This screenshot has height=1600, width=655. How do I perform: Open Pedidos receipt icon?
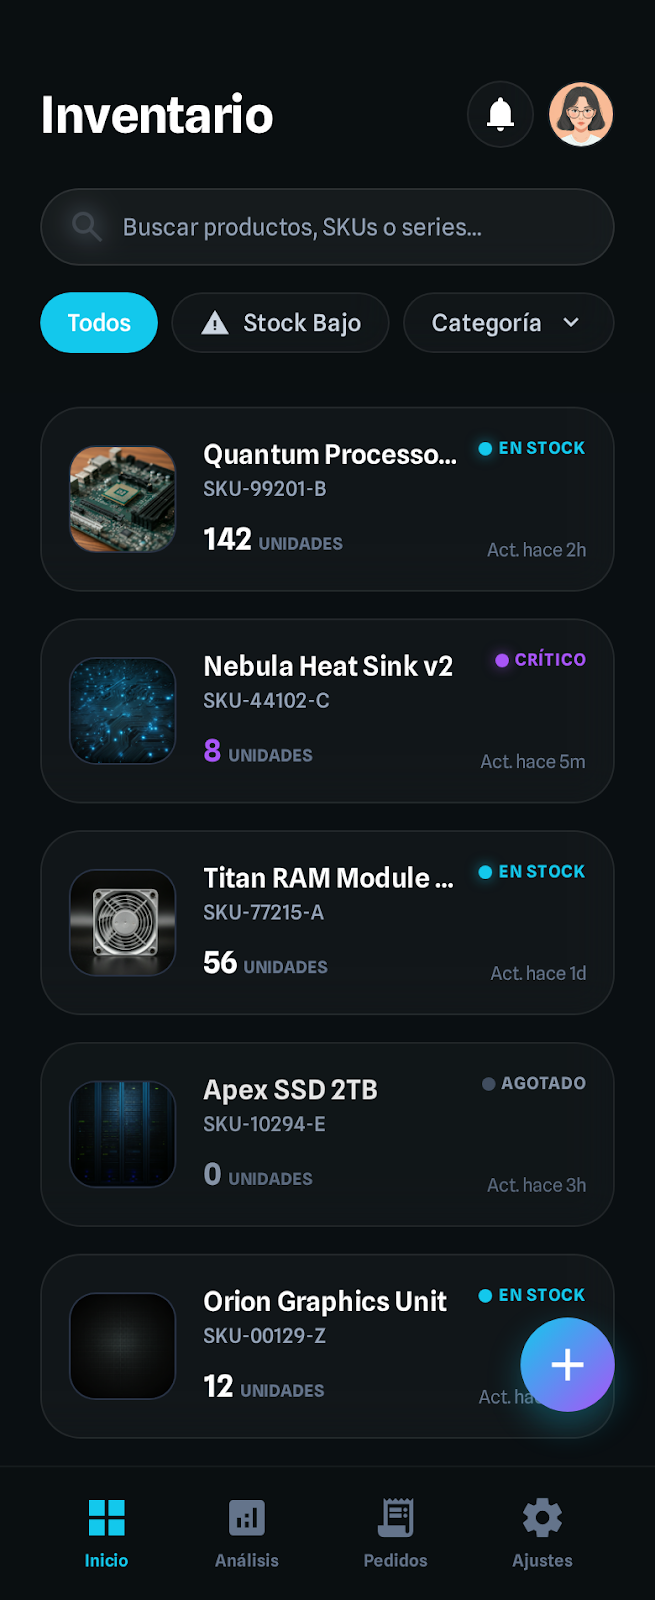(395, 1518)
